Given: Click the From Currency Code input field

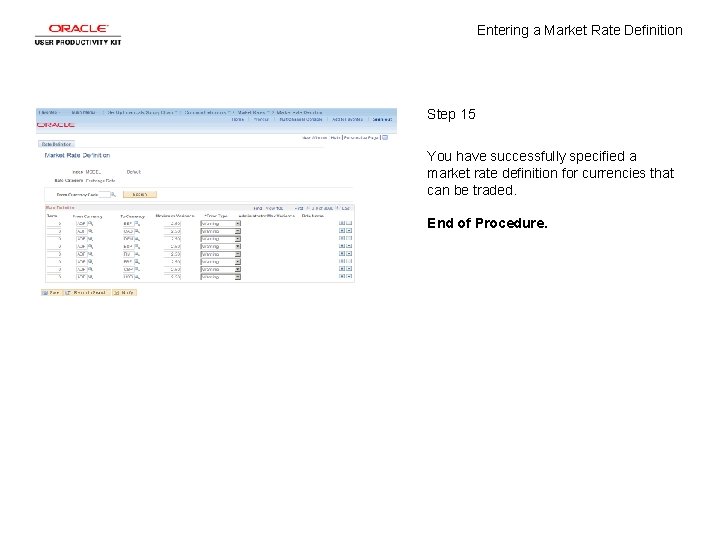Looking at the screenshot, I should click(105, 195).
